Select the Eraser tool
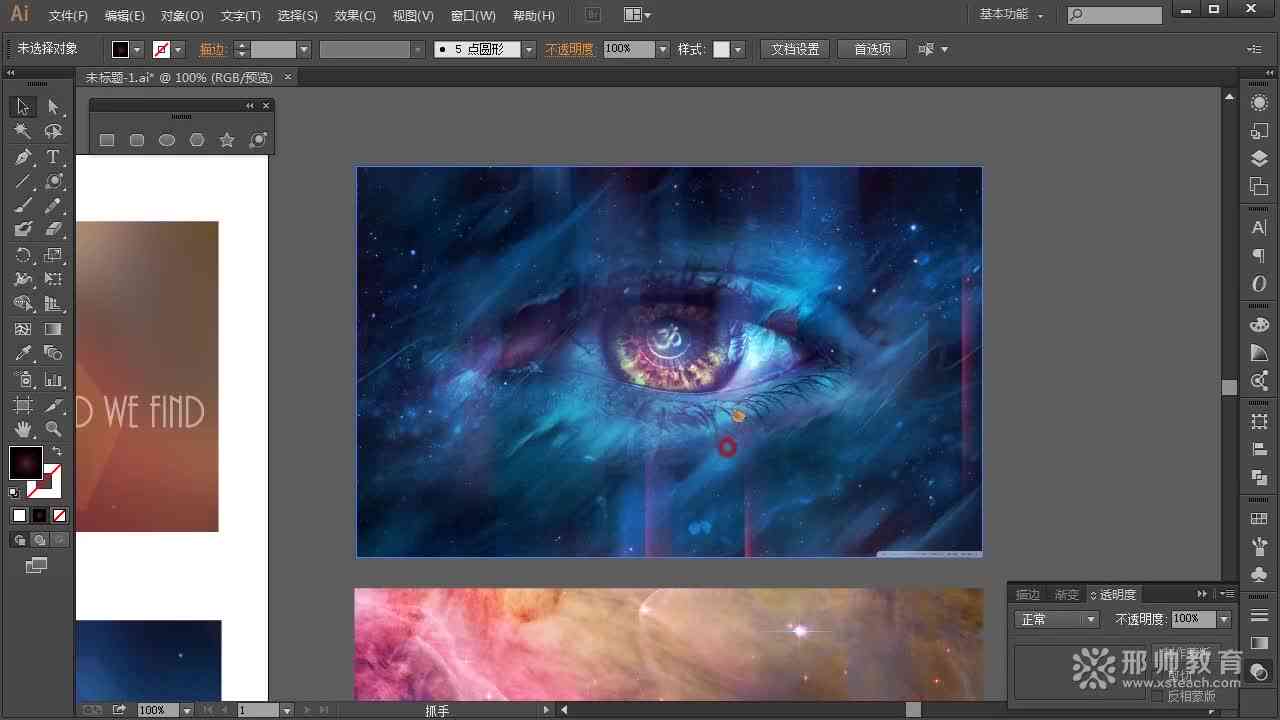The height and width of the screenshot is (720, 1280). pyautogui.click(x=53, y=230)
